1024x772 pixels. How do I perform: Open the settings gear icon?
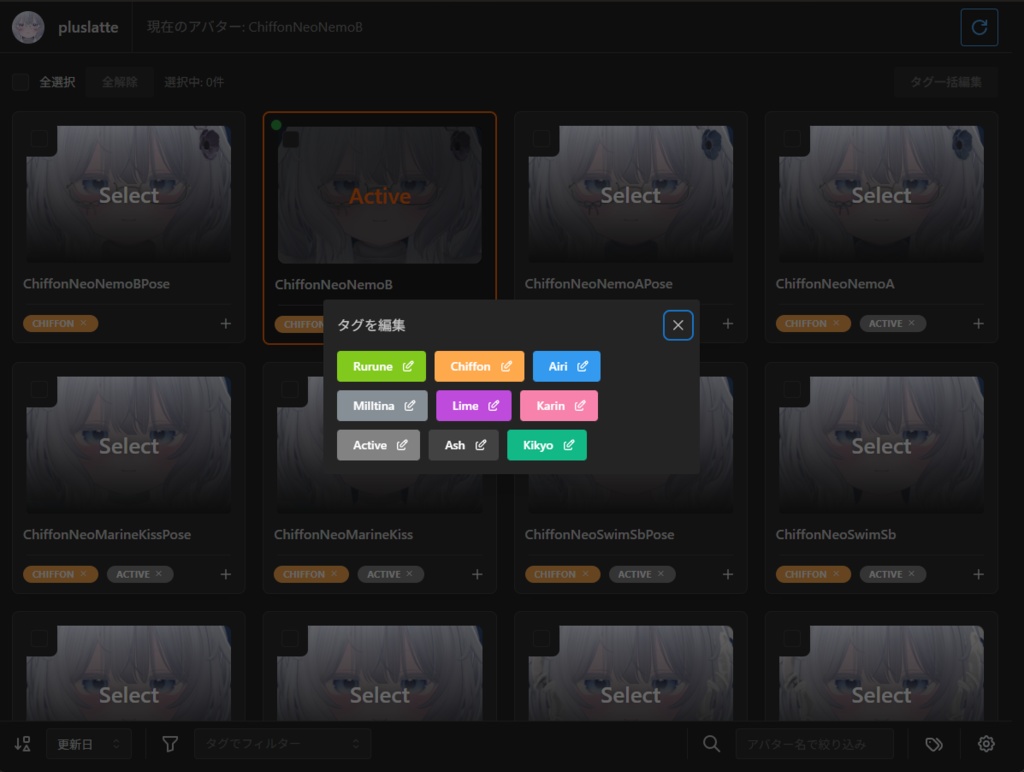(x=986, y=744)
